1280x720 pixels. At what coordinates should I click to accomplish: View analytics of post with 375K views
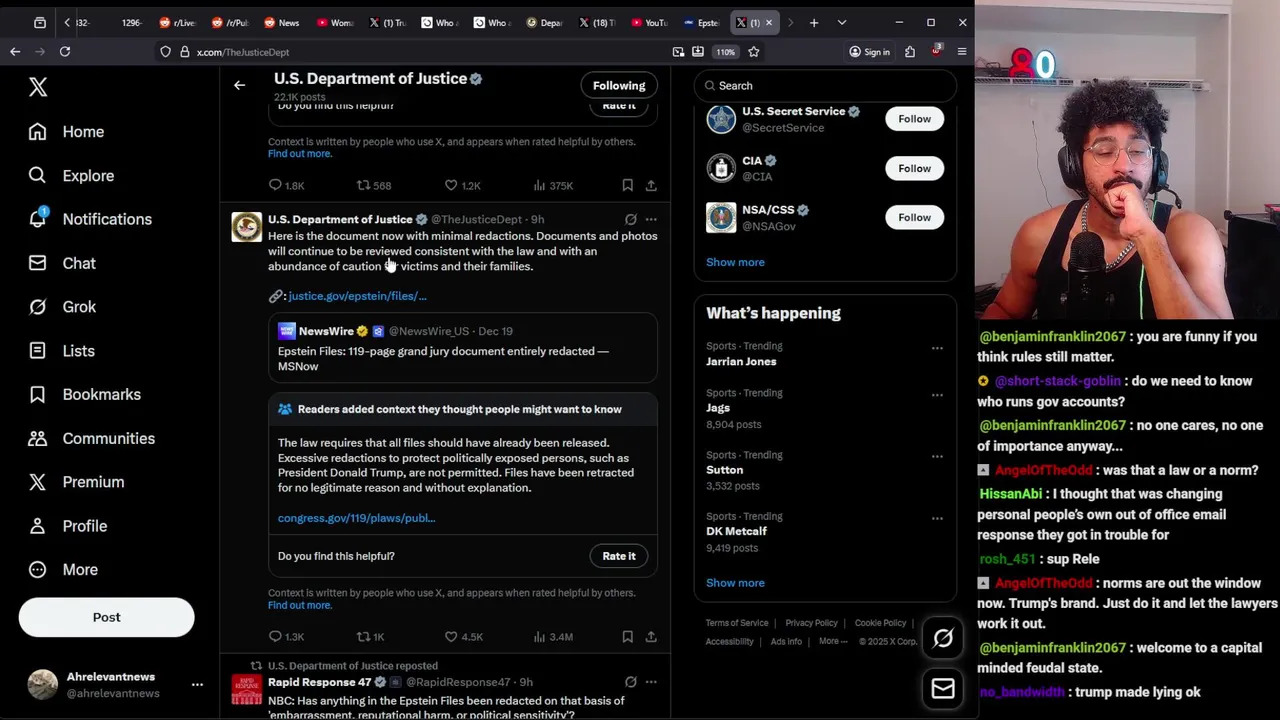coord(553,185)
